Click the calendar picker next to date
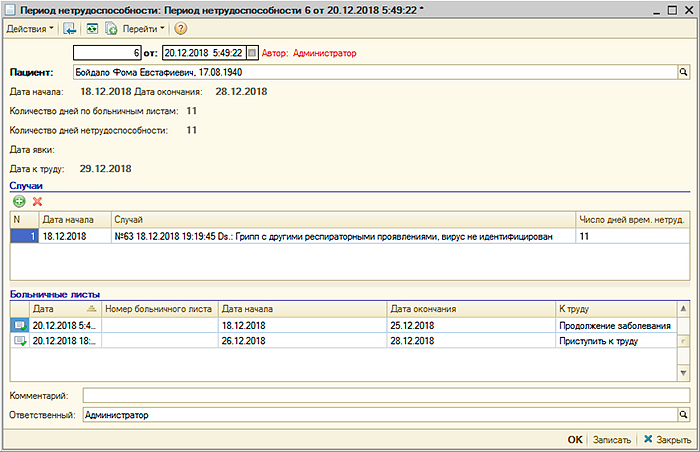Image resolution: width=700 pixels, height=452 pixels. pyautogui.click(x=252, y=52)
